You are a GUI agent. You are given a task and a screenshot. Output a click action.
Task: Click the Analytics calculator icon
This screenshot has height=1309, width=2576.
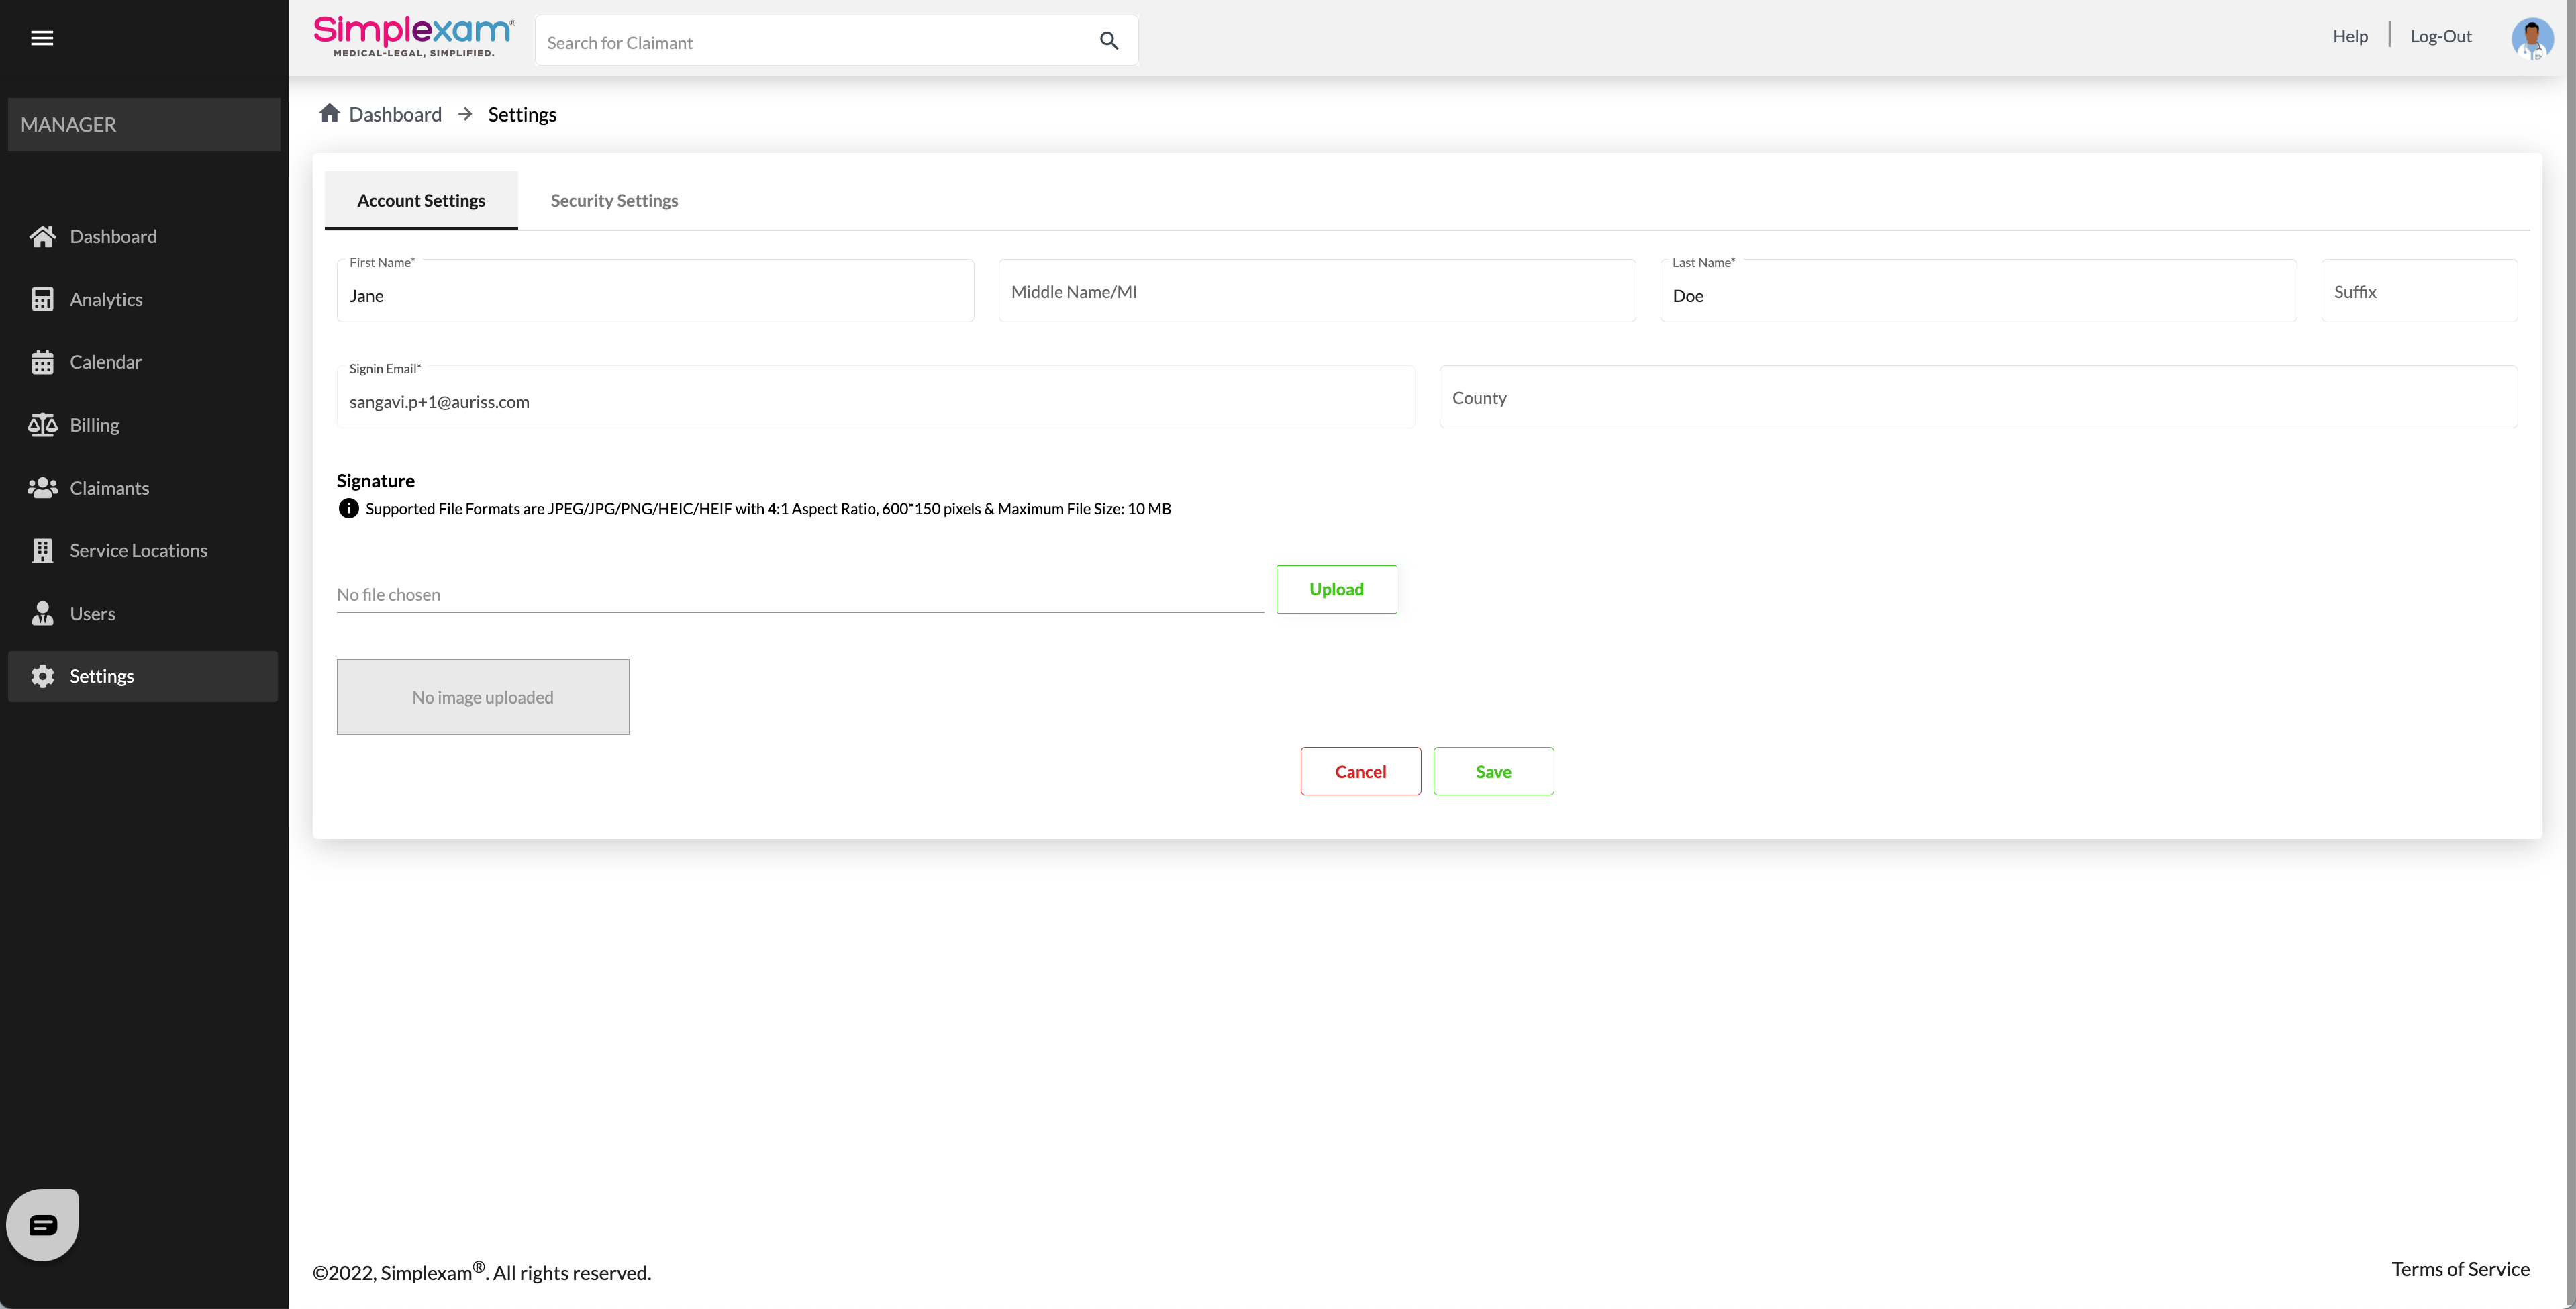42,299
